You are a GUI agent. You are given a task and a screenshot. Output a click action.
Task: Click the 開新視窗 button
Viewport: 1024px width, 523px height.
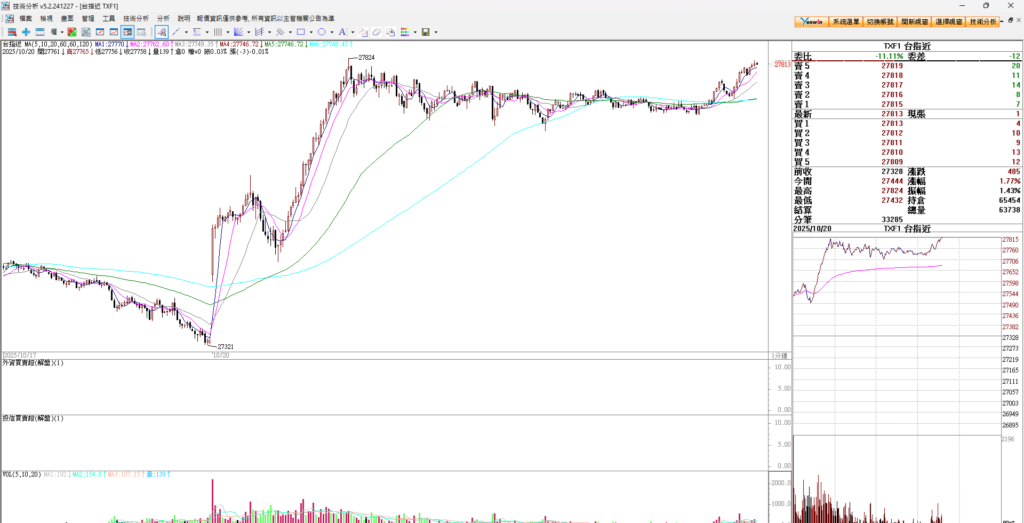(914, 21)
